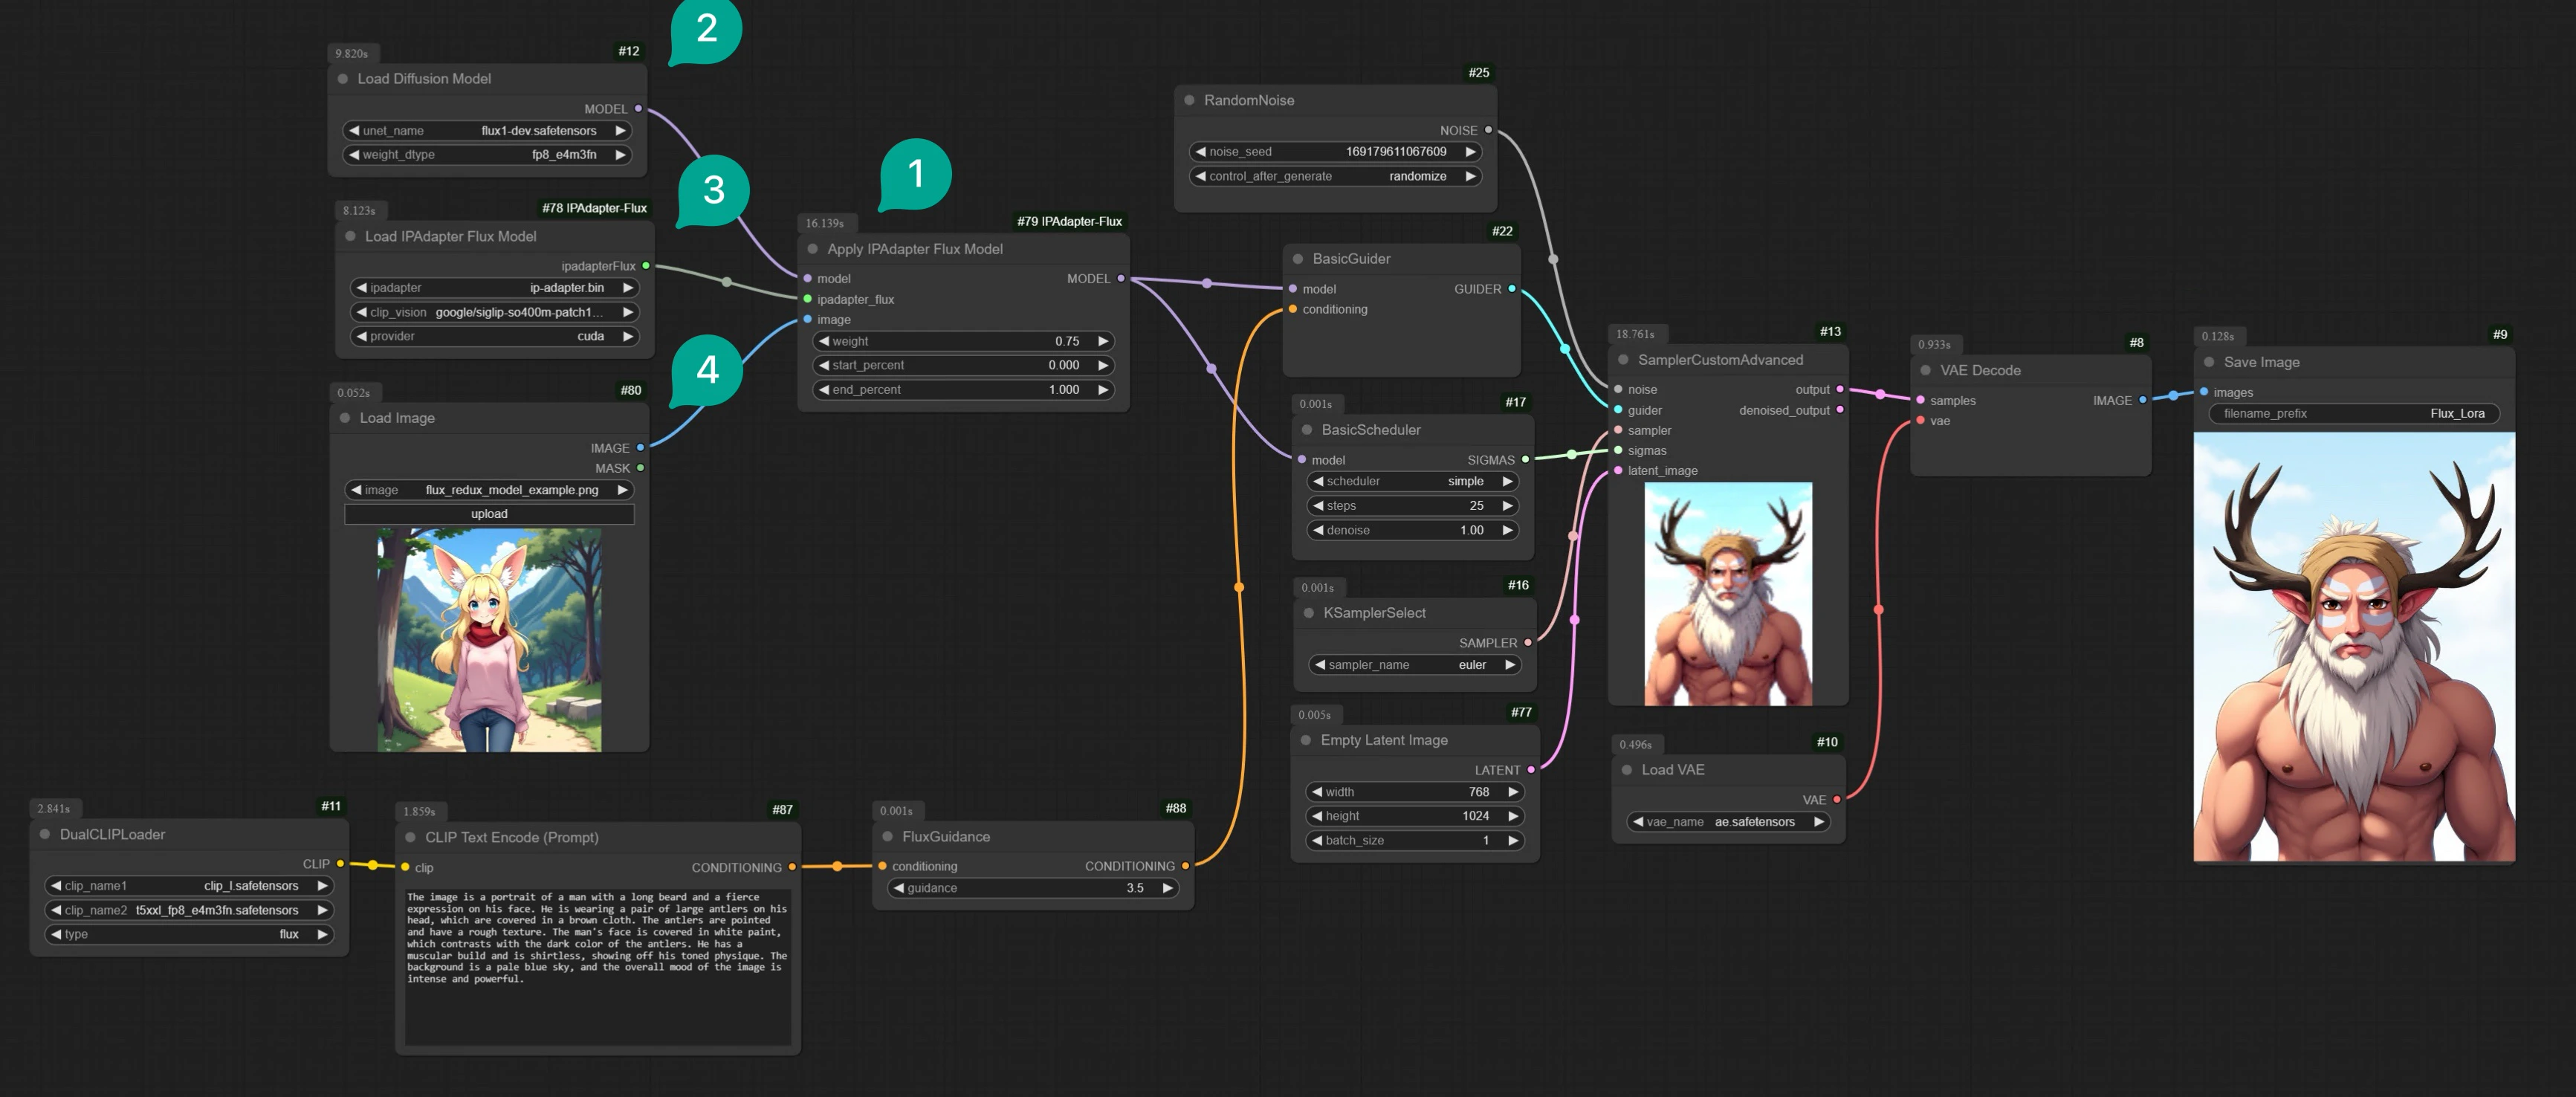Increase steps value with right arrow
The height and width of the screenshot is (1097, 2576).
[1507, 506]
